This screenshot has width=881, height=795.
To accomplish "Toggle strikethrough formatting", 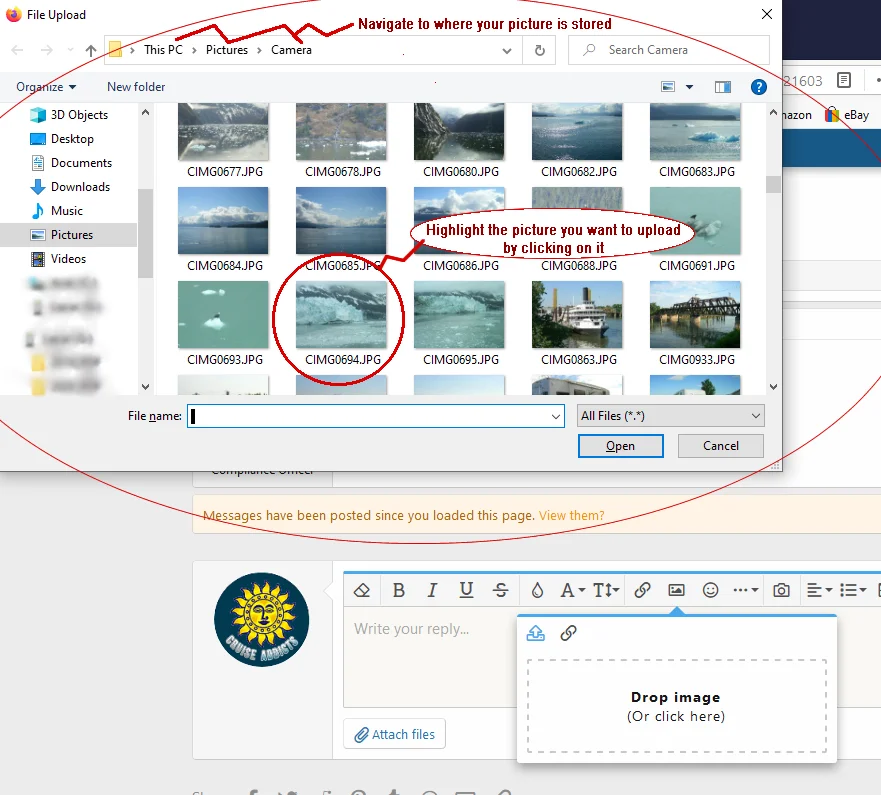I will [x=501, y=590].
